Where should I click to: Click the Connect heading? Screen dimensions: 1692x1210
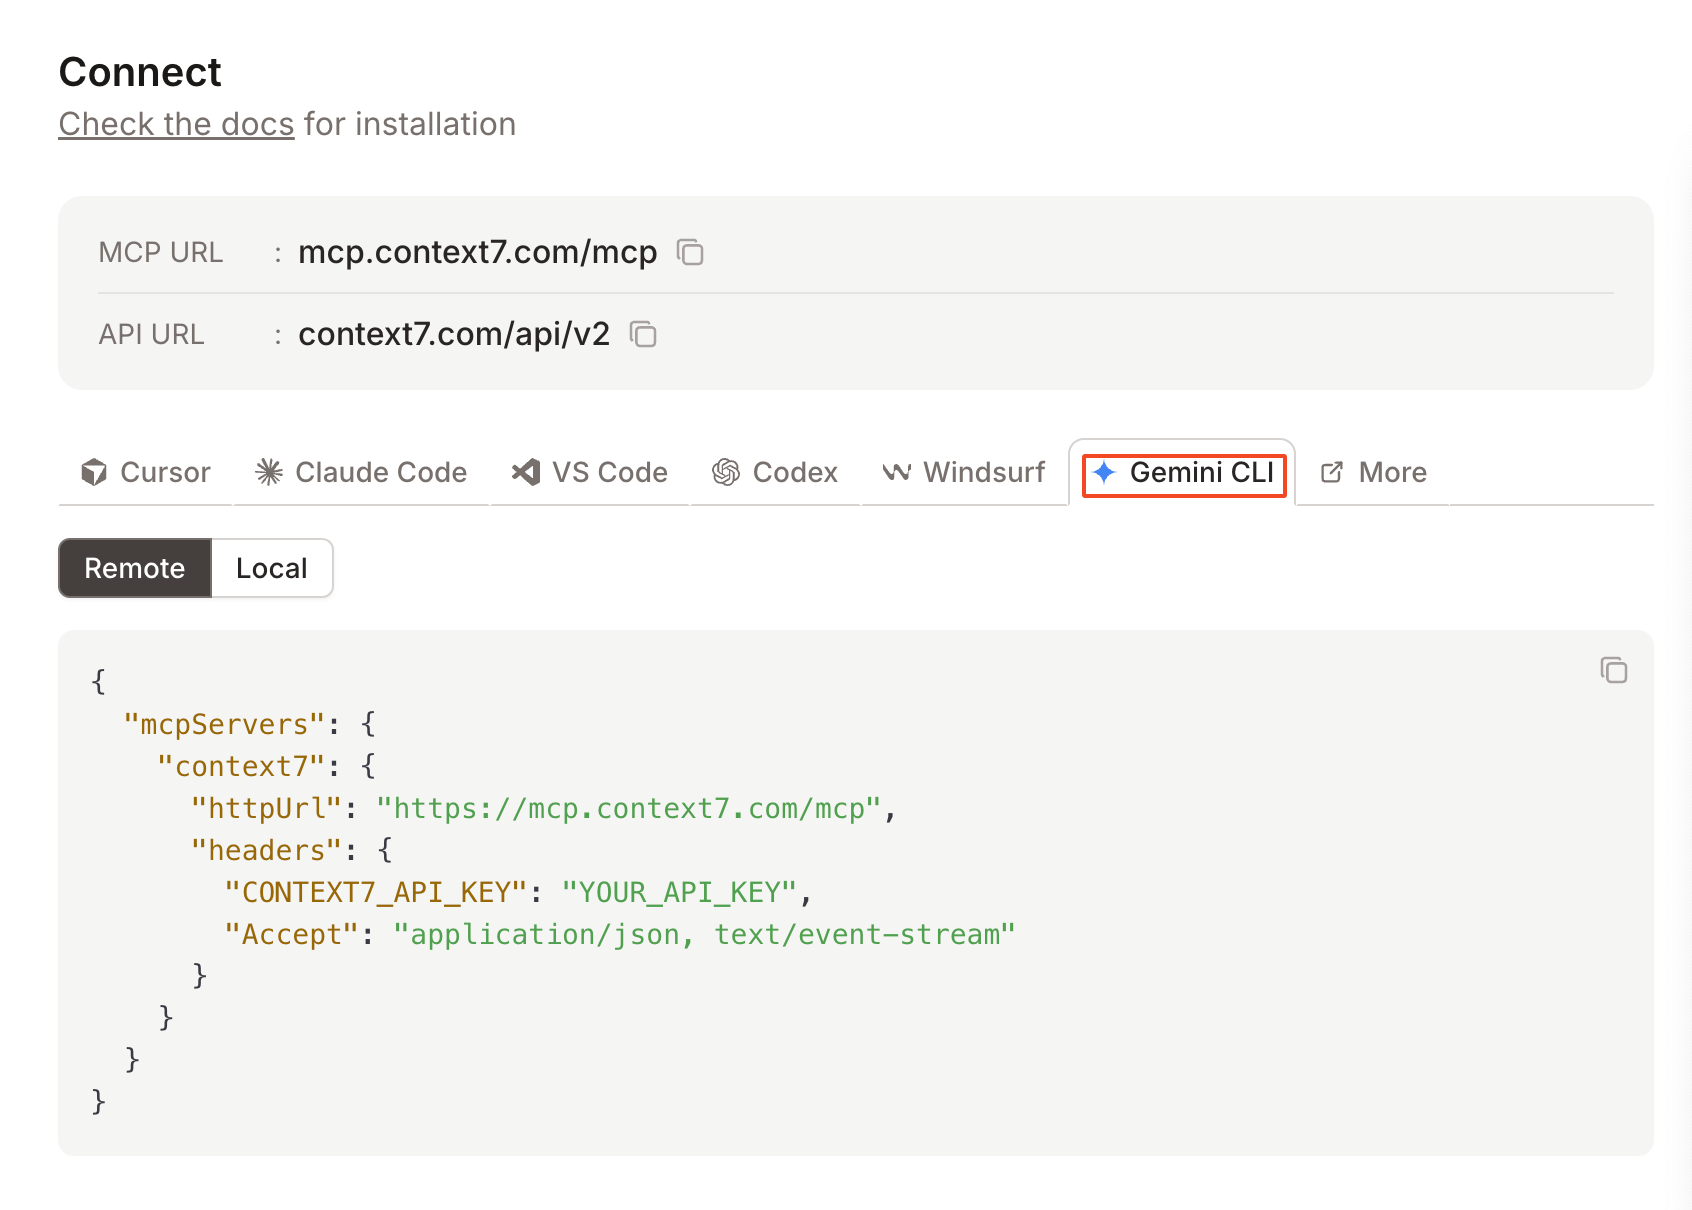click(x=140, y=72)
